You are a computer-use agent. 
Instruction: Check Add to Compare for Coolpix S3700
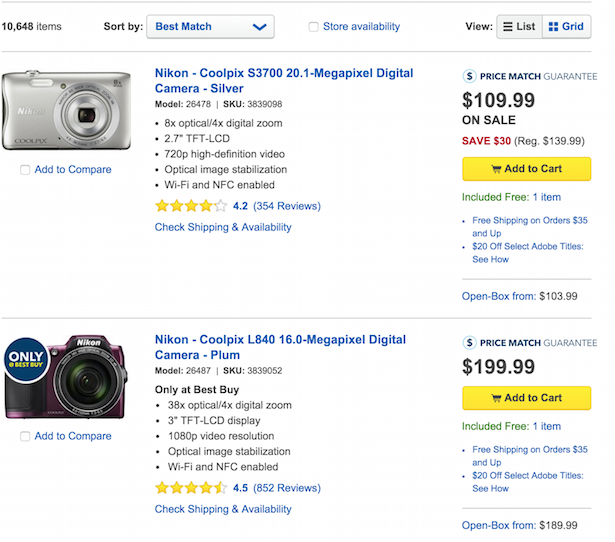point(25,170)
